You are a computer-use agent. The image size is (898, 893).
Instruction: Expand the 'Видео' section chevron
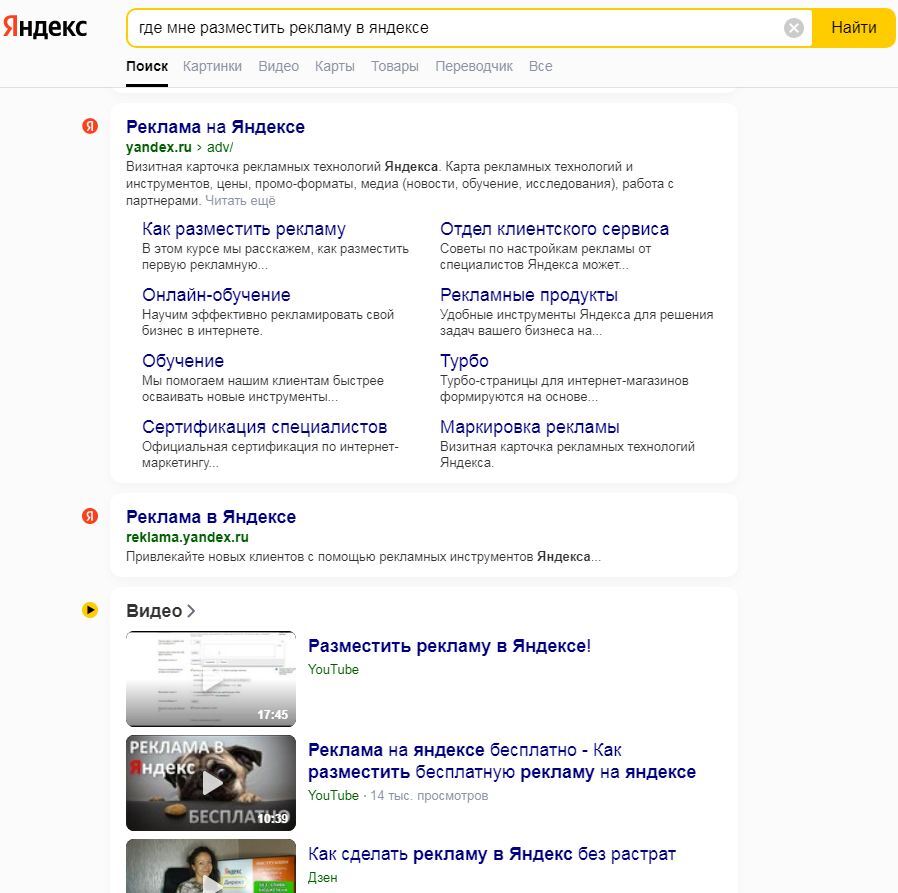(191, 611)
